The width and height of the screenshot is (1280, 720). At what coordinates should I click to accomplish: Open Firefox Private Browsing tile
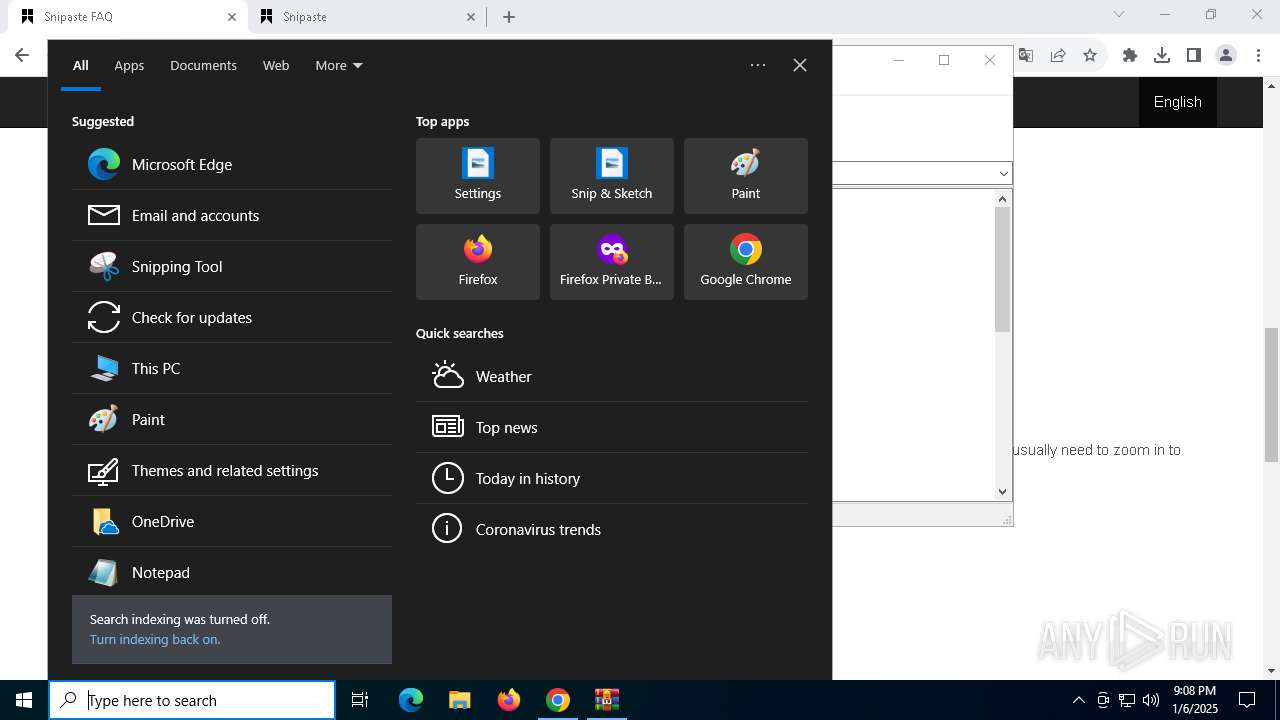[612, 262]
